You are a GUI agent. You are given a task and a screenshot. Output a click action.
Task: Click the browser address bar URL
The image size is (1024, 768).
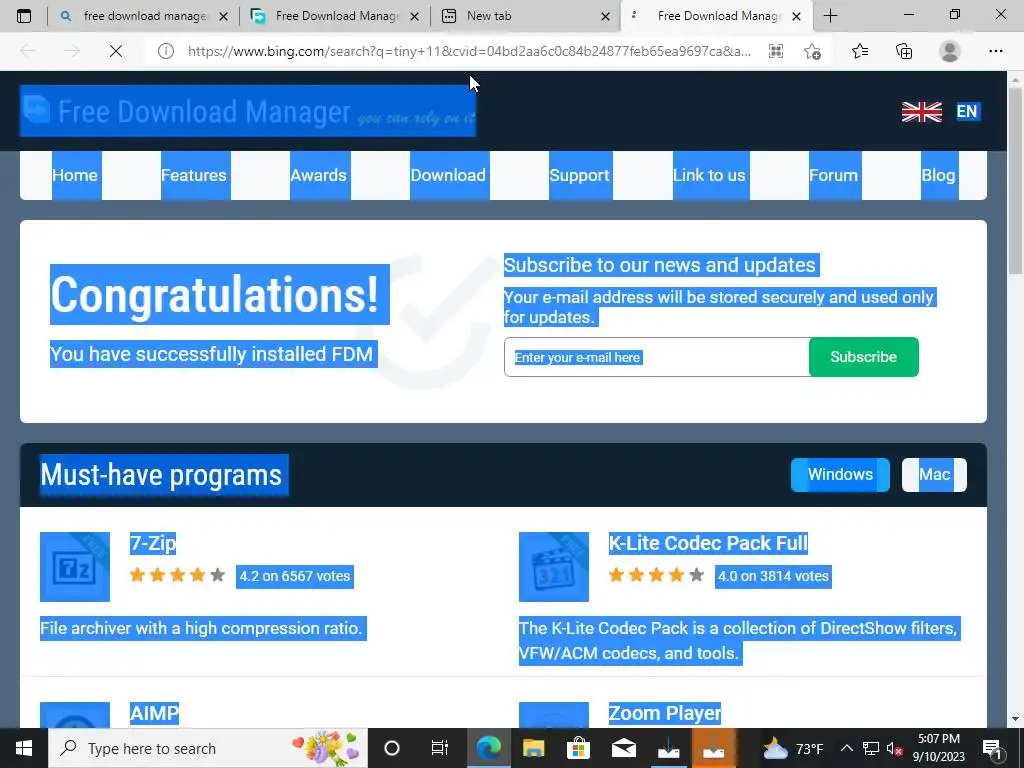tap(469, 51)
